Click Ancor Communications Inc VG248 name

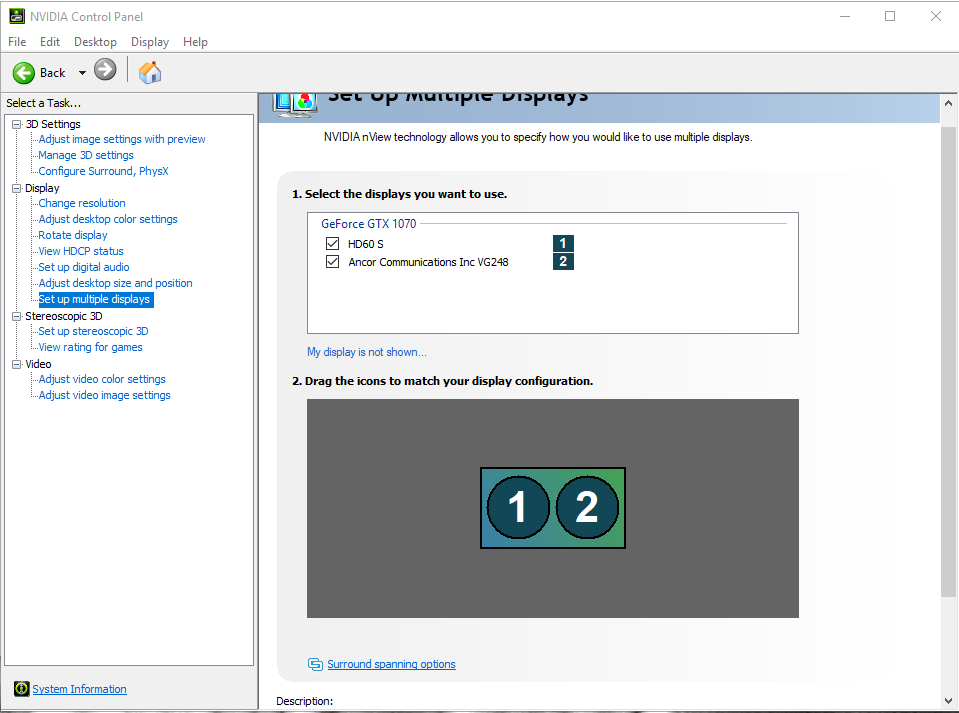(x=428, y=262)
